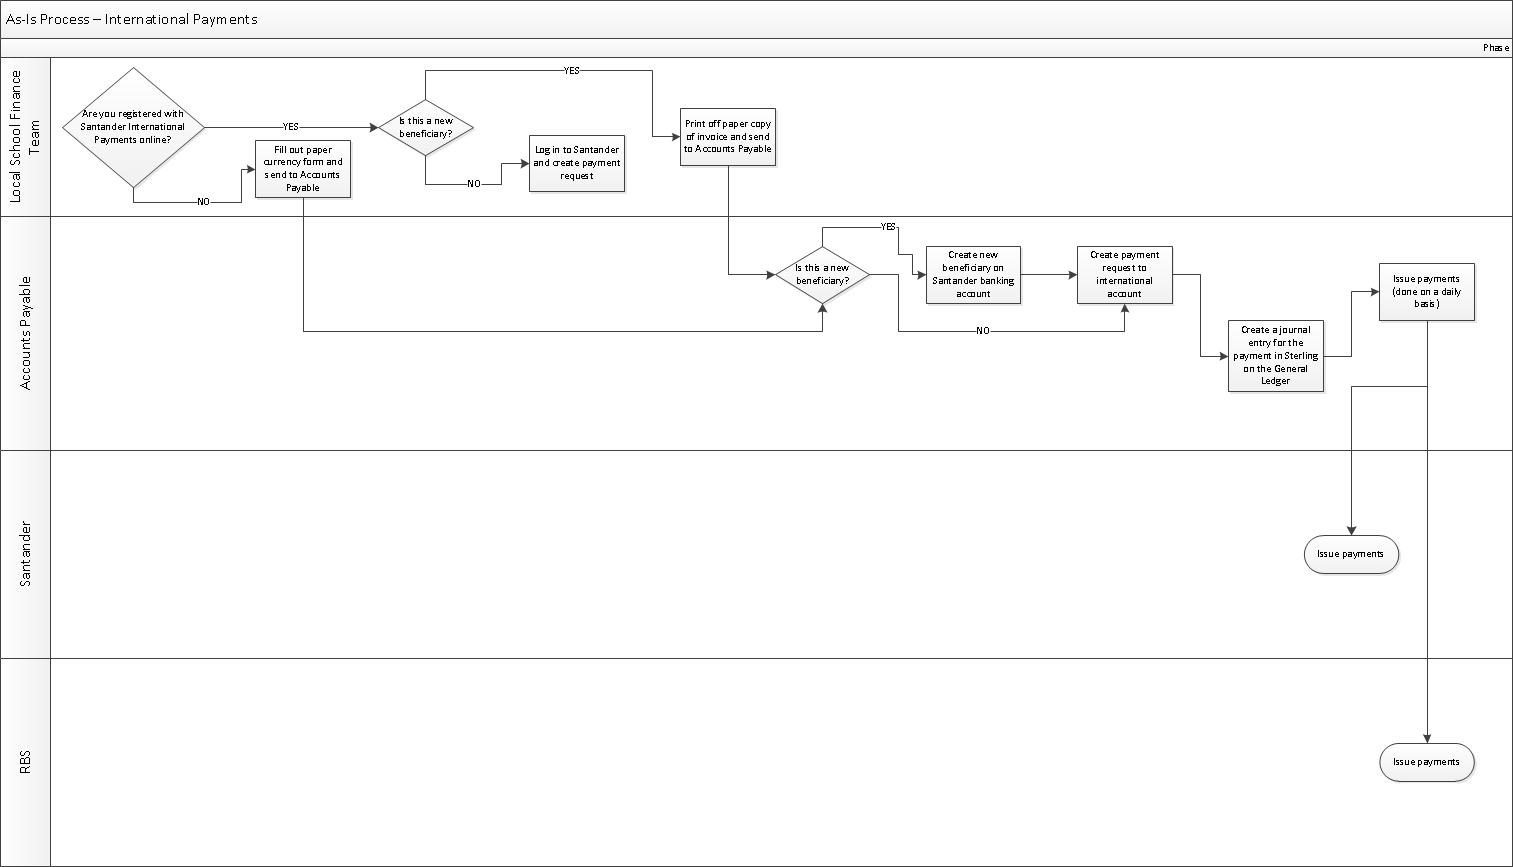1513x867 pixels.
Task: Click 'Is this a new beneficiary?' diamond in Accounts Payable lane
Action: [x=822, y=274]
